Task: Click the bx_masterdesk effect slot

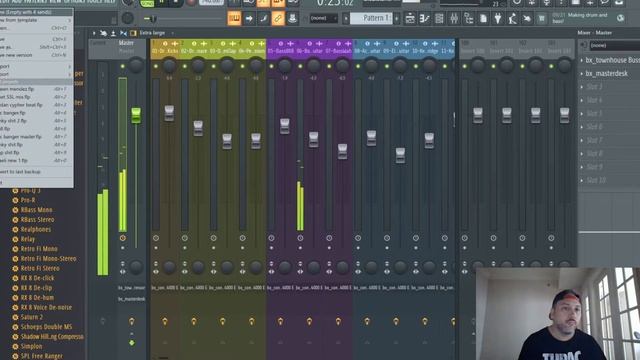Action: (x=610, y=73)
